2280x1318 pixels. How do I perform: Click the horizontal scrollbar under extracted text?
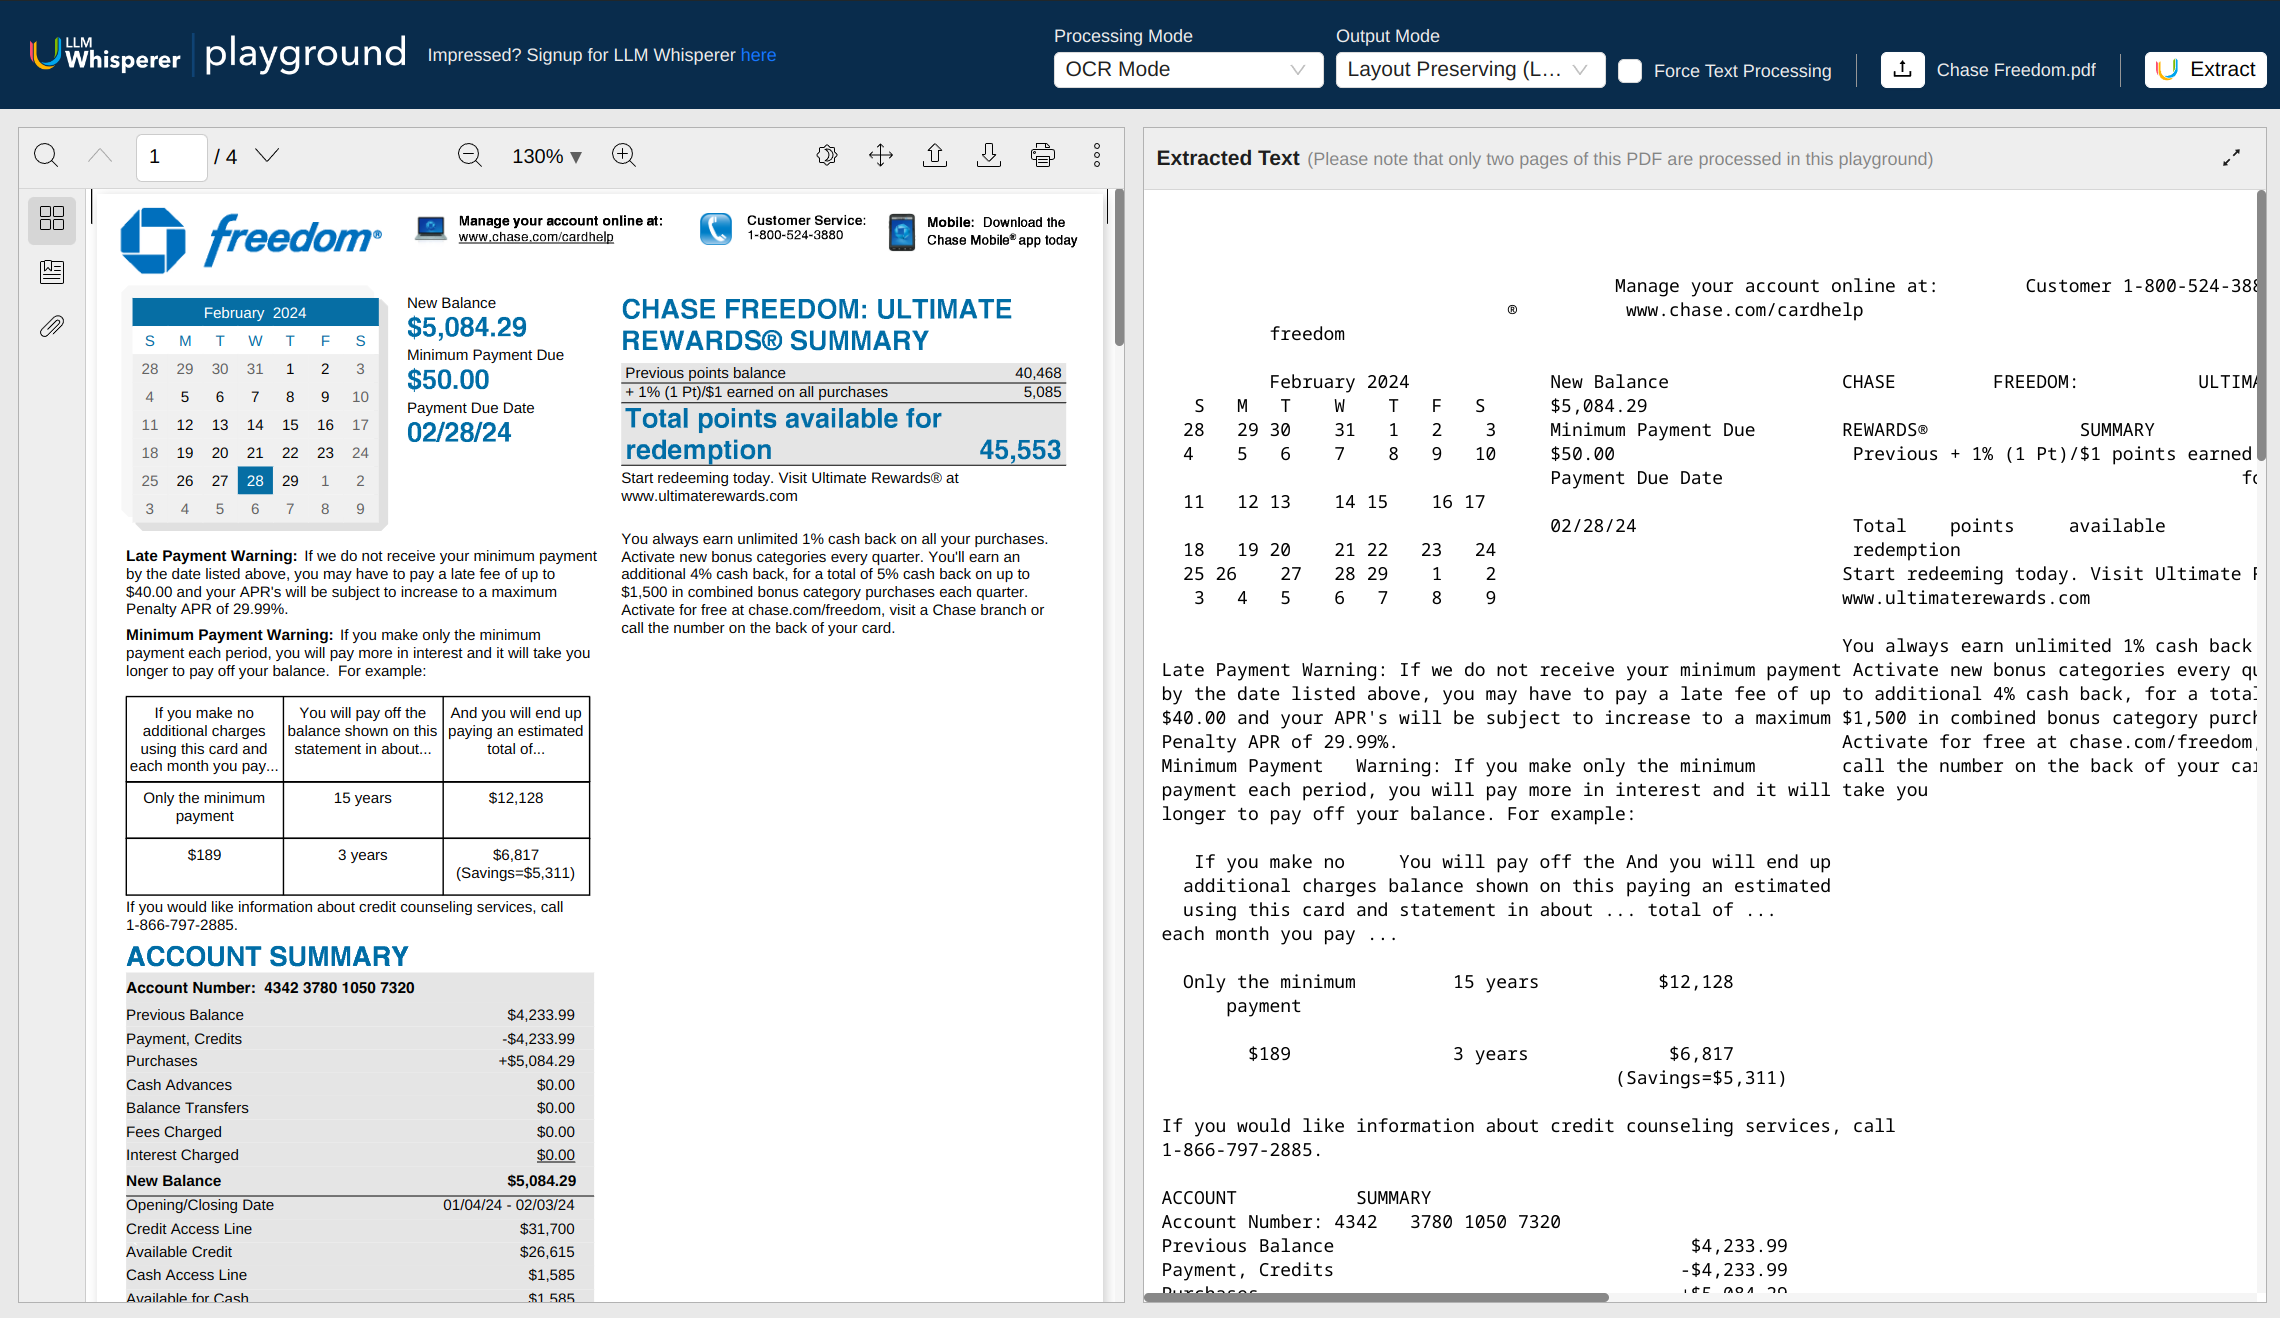coord(1376,1297)
